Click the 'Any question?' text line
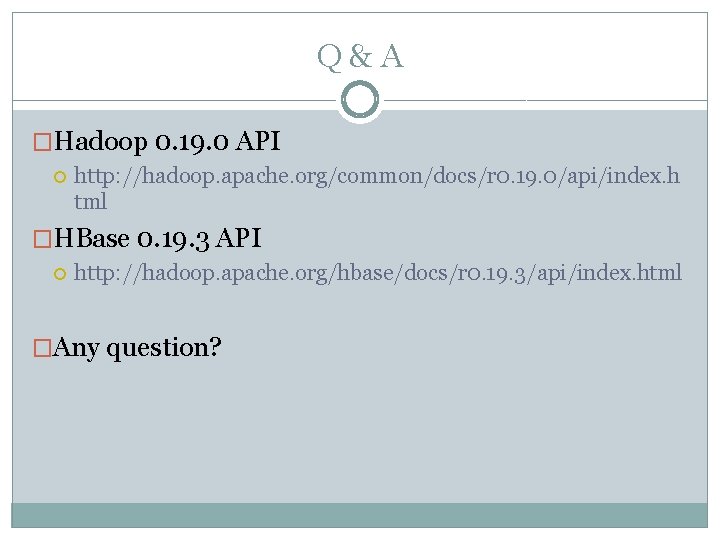Viewport: 720px width, 540px height. coord(137,348)
